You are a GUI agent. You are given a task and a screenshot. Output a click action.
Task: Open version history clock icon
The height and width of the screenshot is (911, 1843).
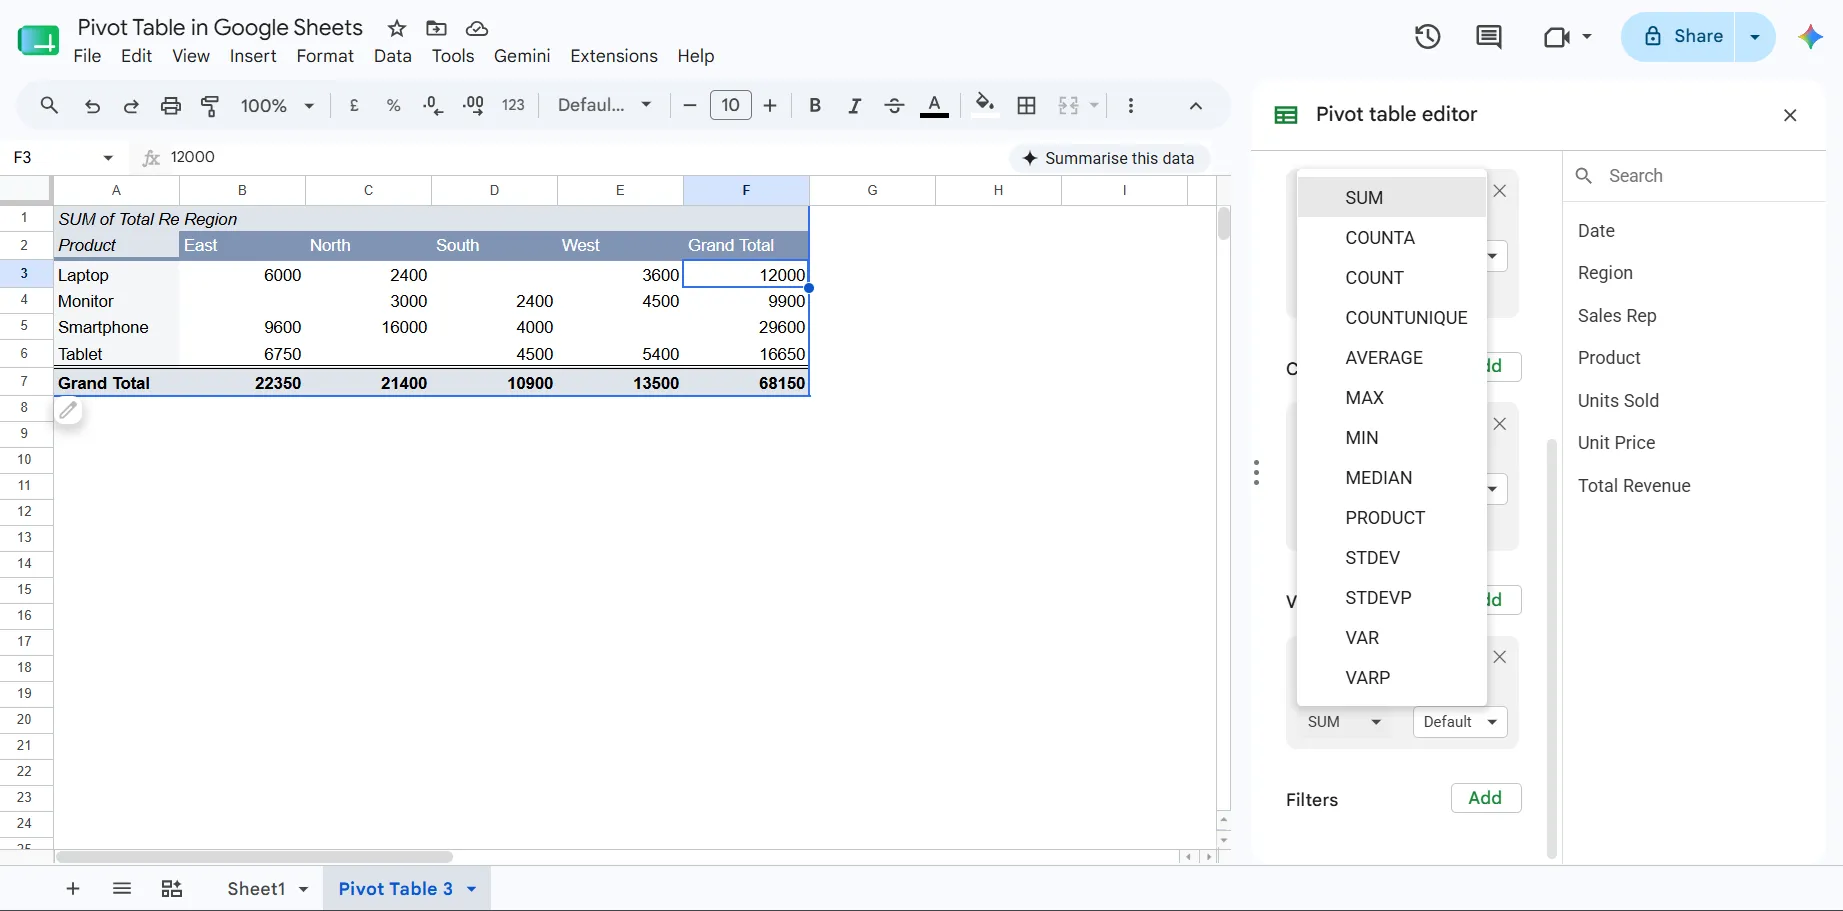click(1427, 37)
